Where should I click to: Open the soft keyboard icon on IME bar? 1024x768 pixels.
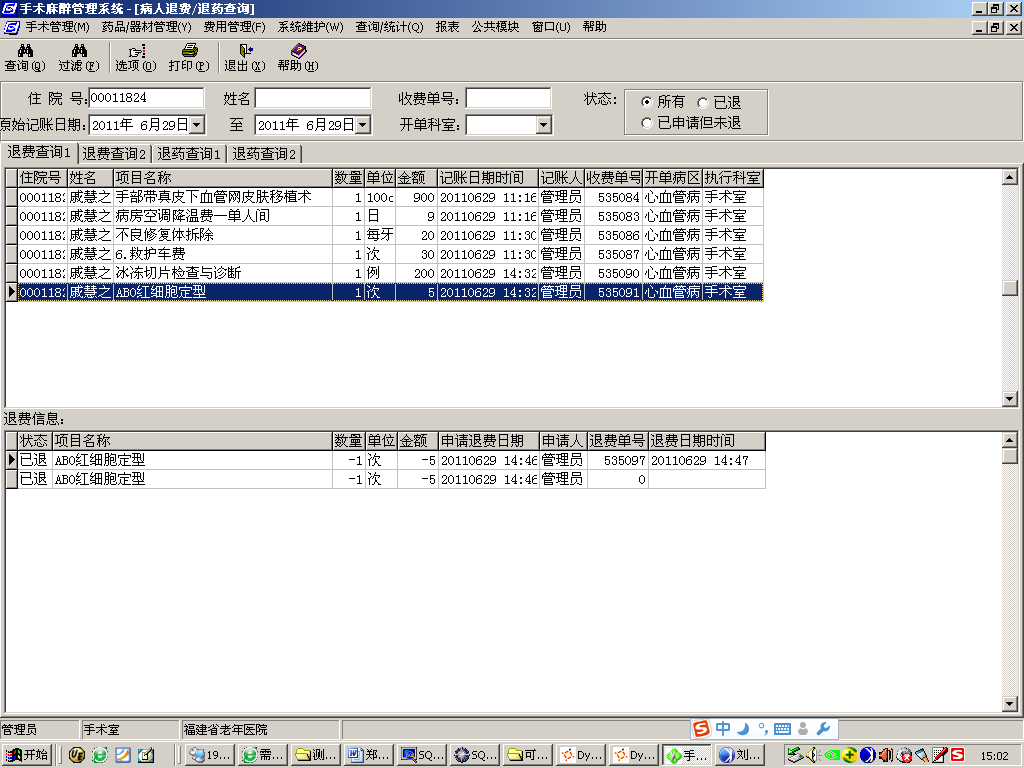point(782,729)
